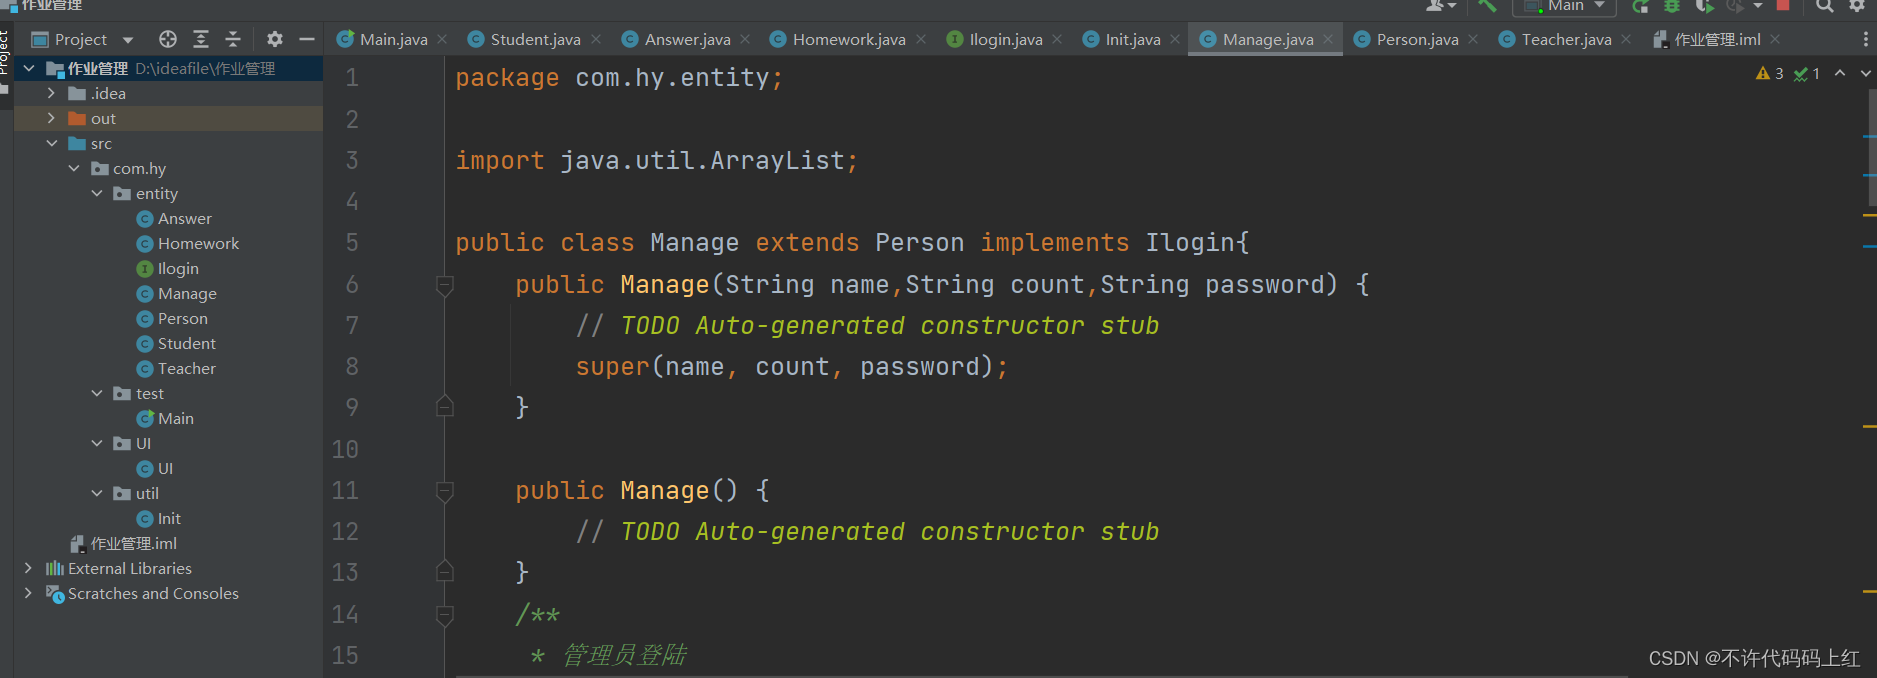The height and width of the screenshot is (678, 1877).
Task: Select 作业管理.iml file in project tree
Action: pyautogui.click(x=124, y=543)
